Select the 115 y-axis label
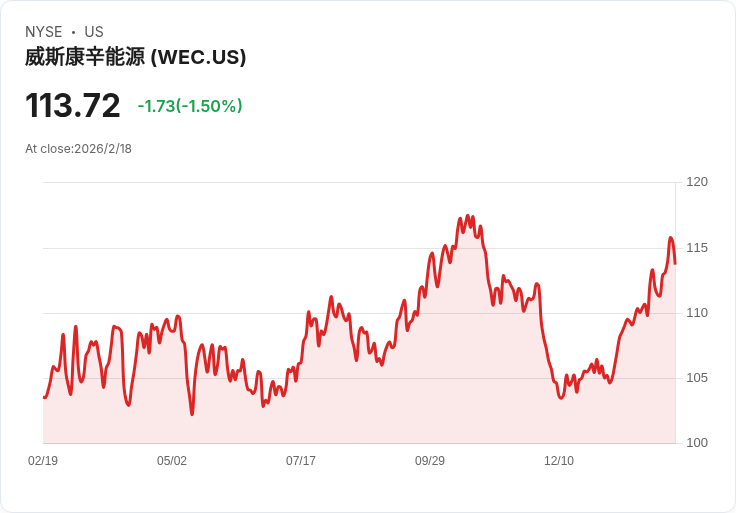 click(x=697, y=247)
